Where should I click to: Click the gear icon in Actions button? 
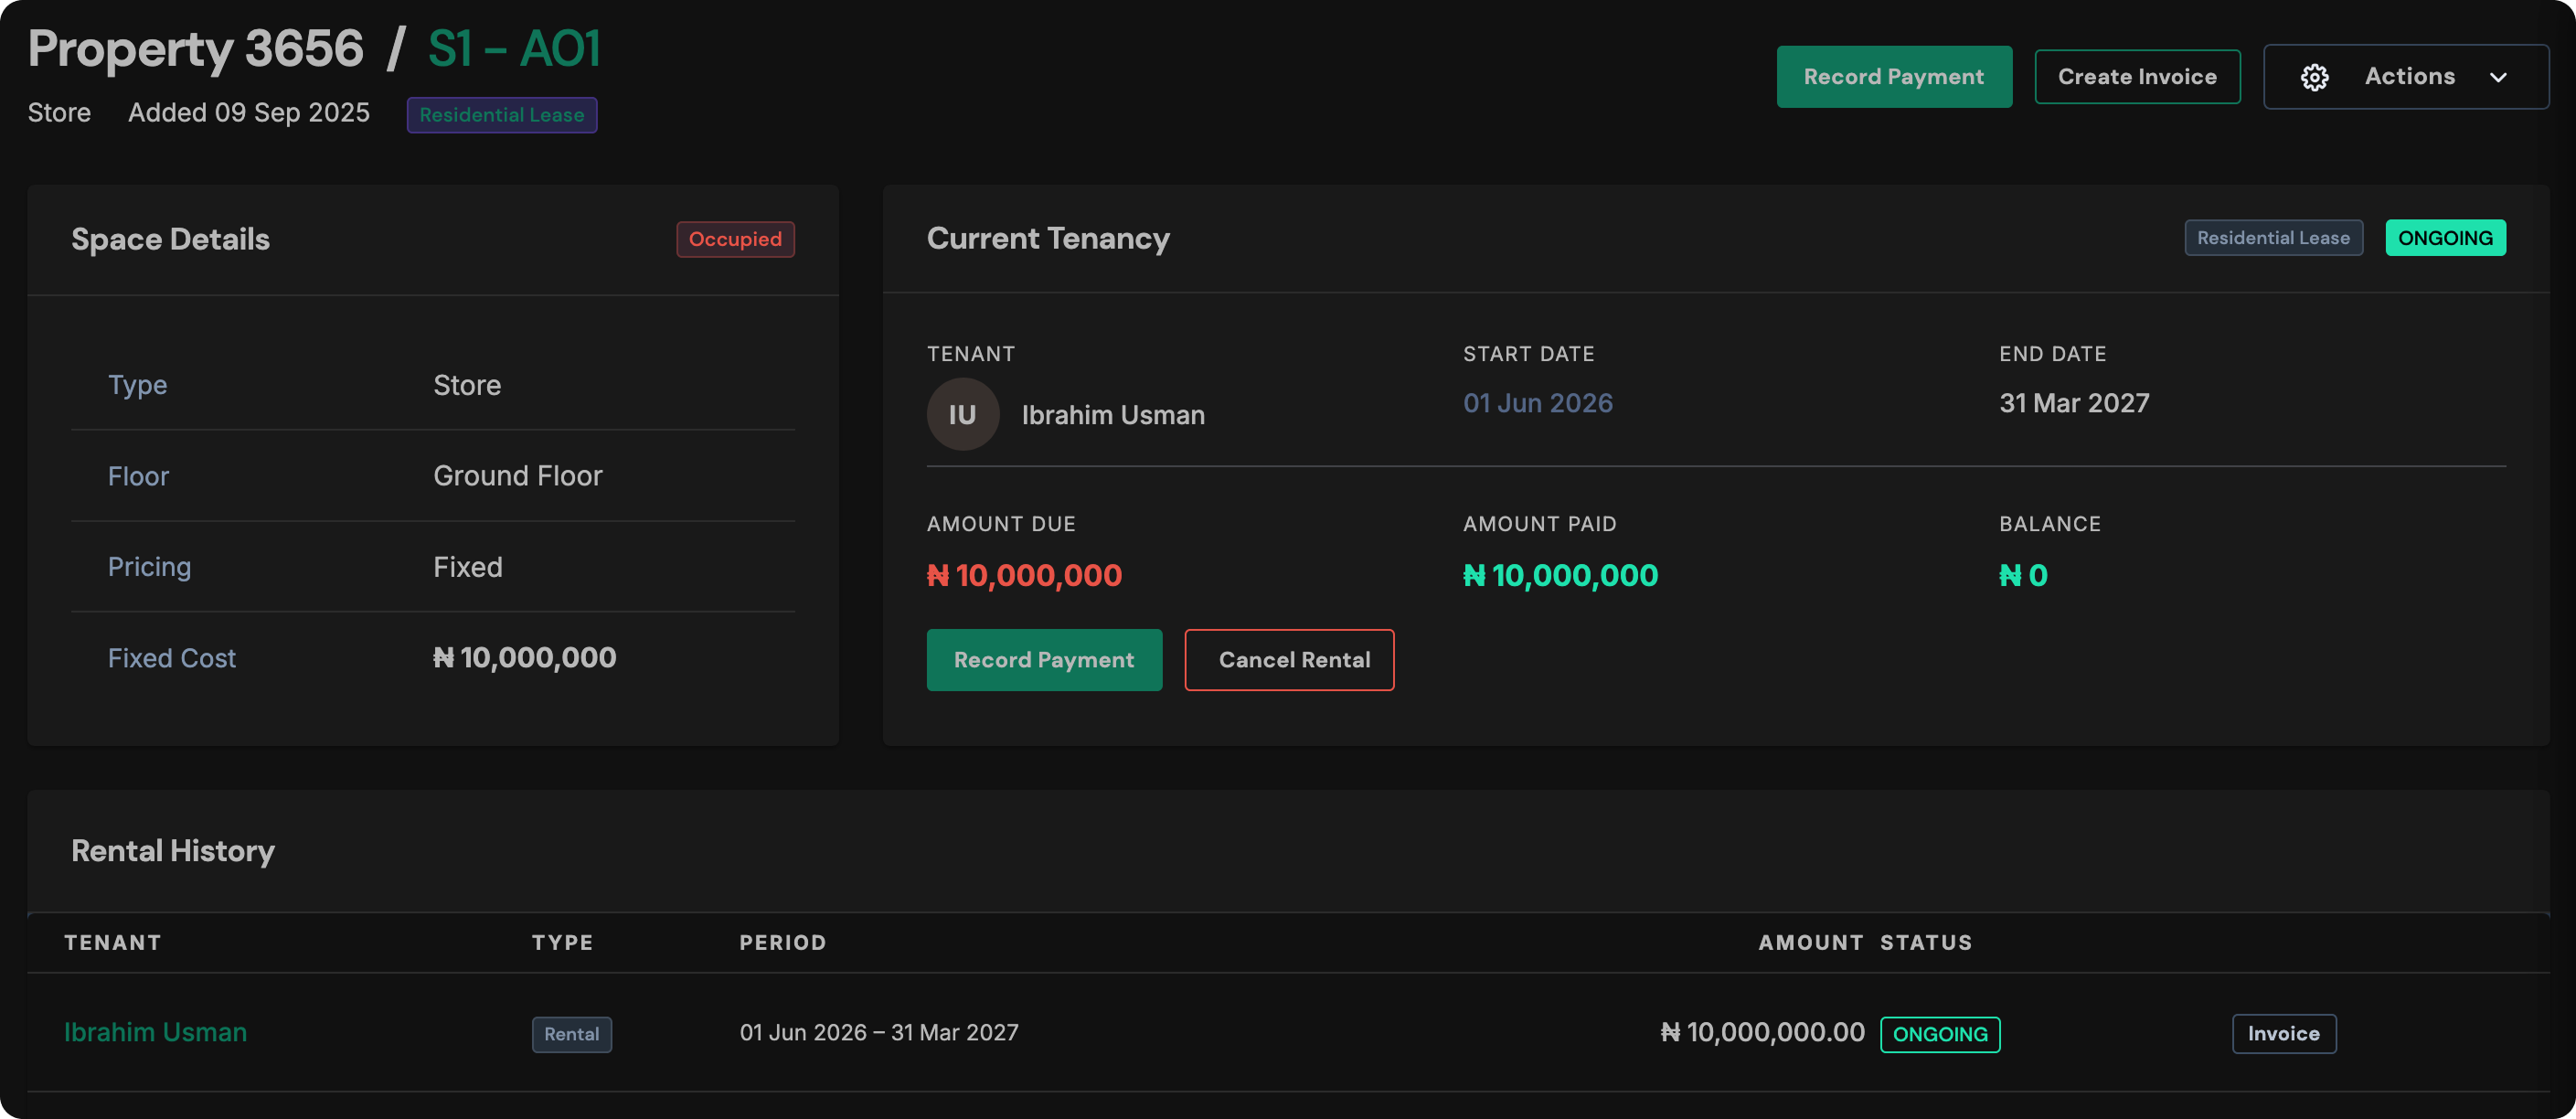click(2314, 77)
